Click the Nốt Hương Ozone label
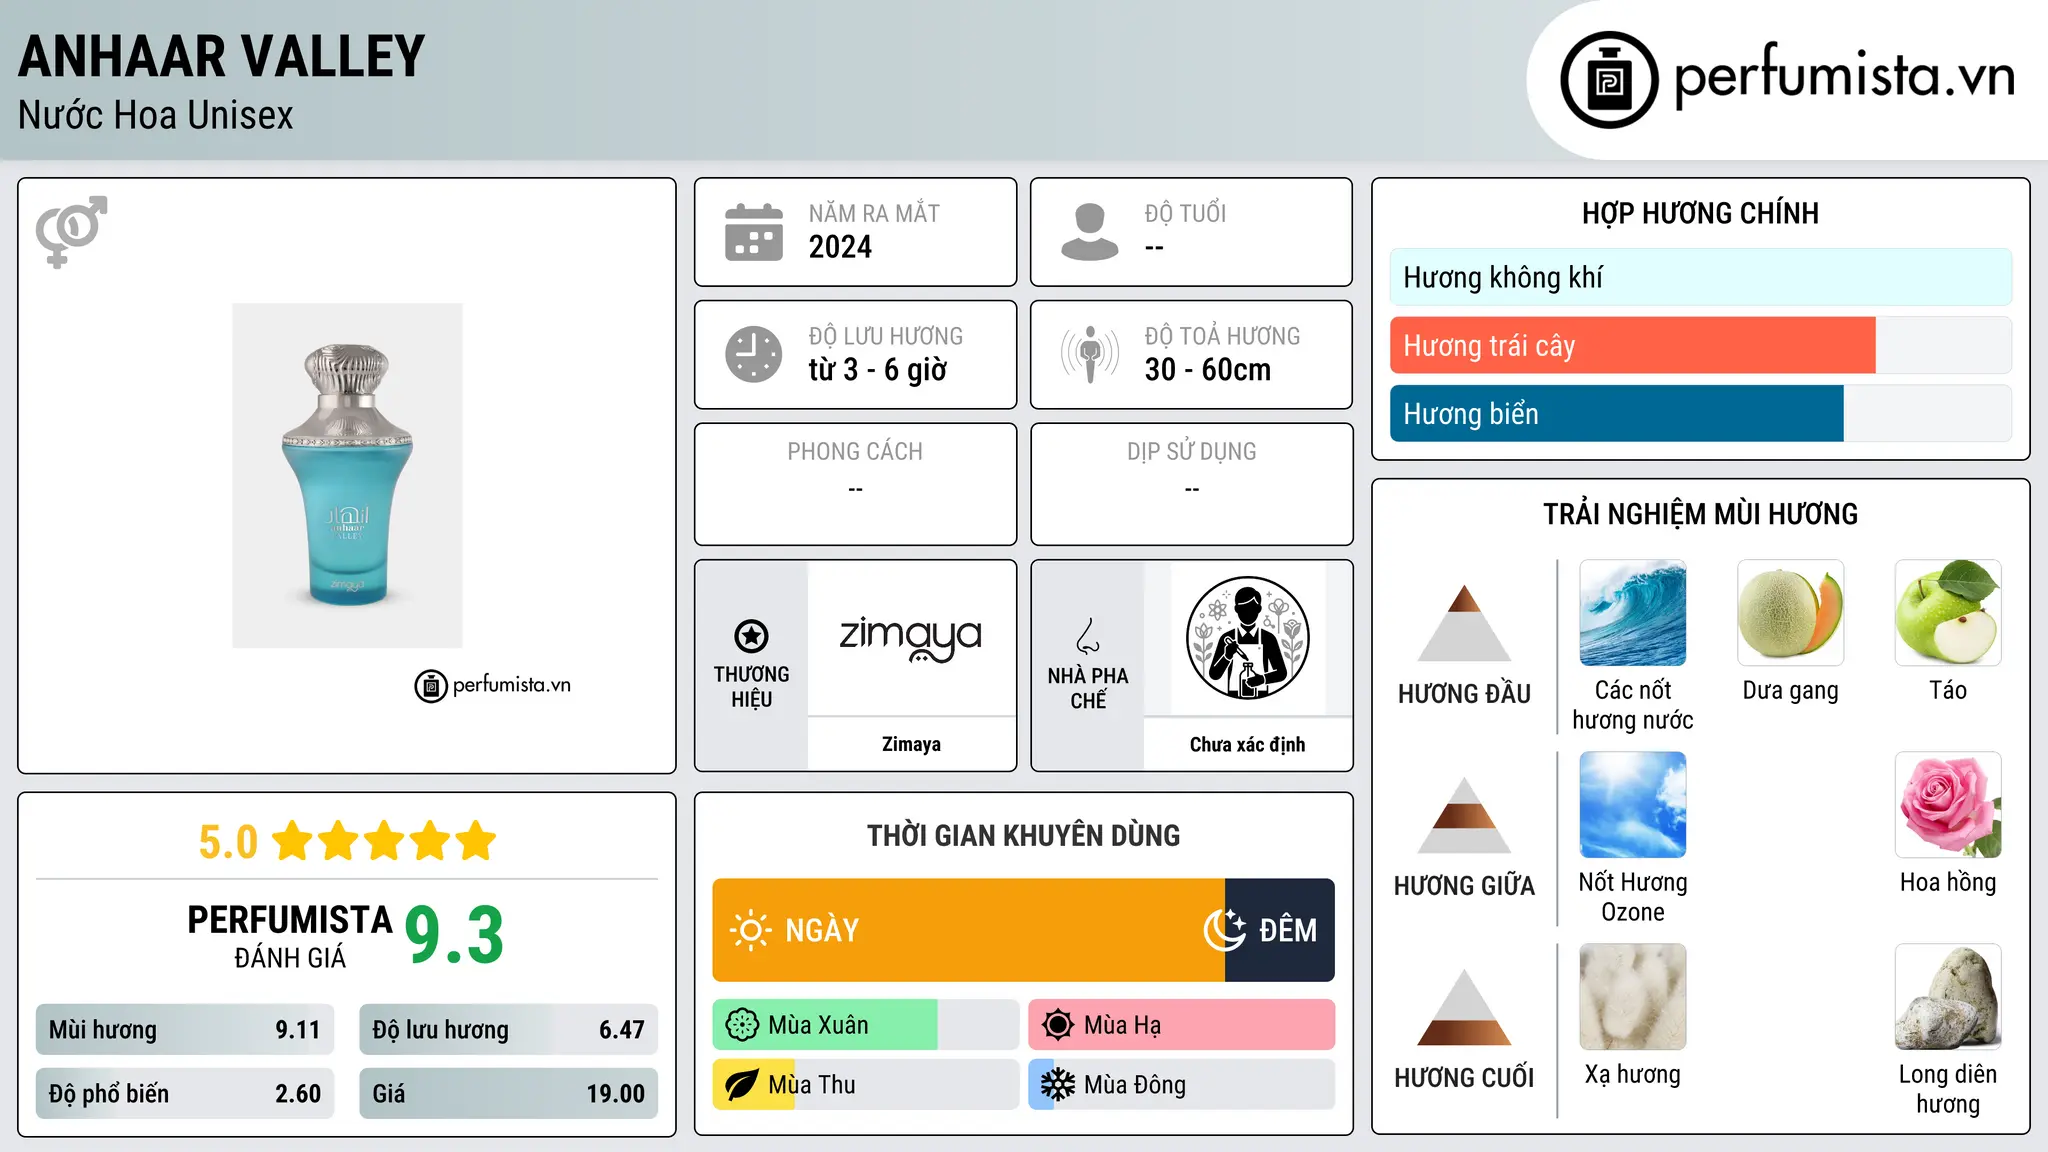2048x1152 pixels. pyautogui.click(x=1633, y=897)
